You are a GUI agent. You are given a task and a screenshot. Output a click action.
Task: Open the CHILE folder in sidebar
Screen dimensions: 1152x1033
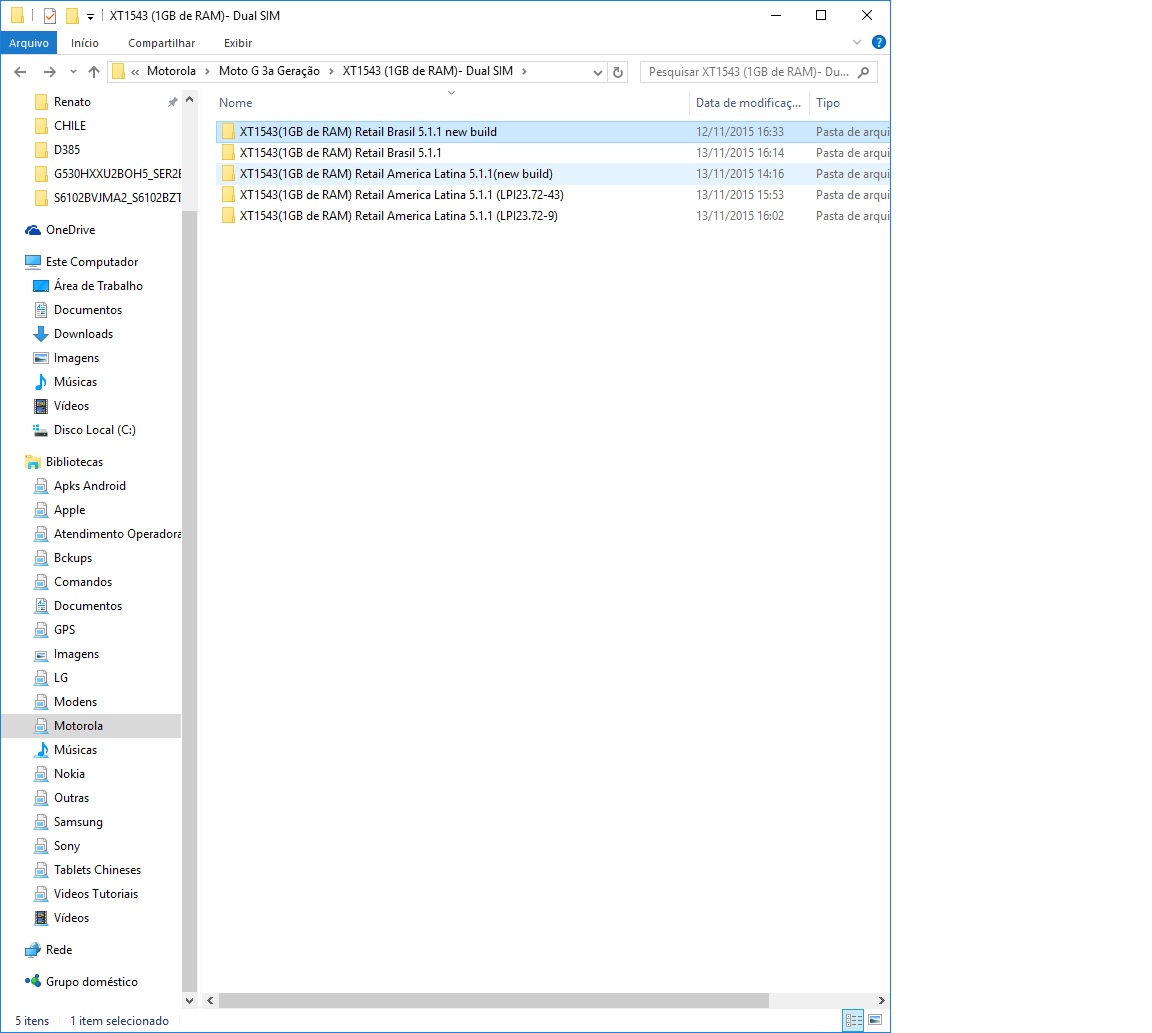click(x=70, y=126)
